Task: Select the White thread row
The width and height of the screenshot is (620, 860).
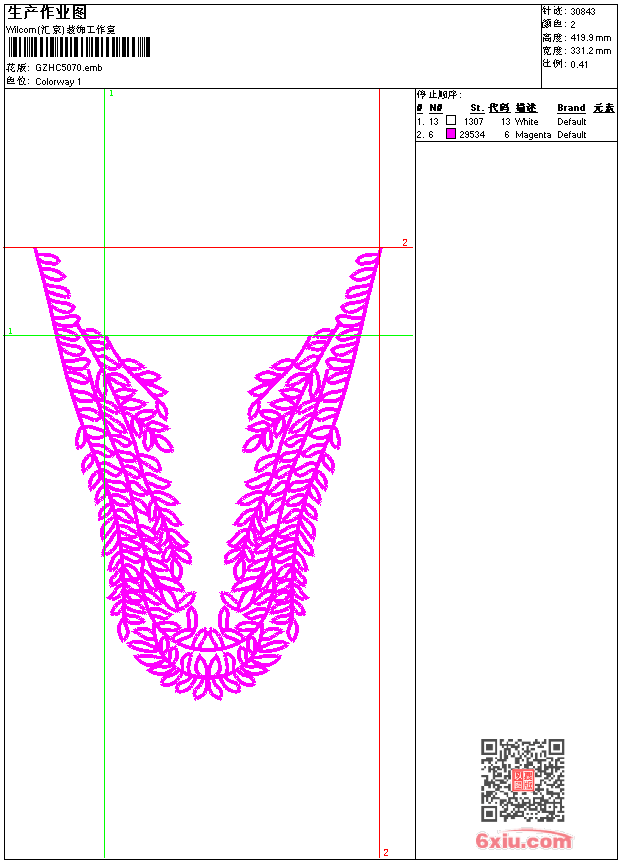Action: 526,121
